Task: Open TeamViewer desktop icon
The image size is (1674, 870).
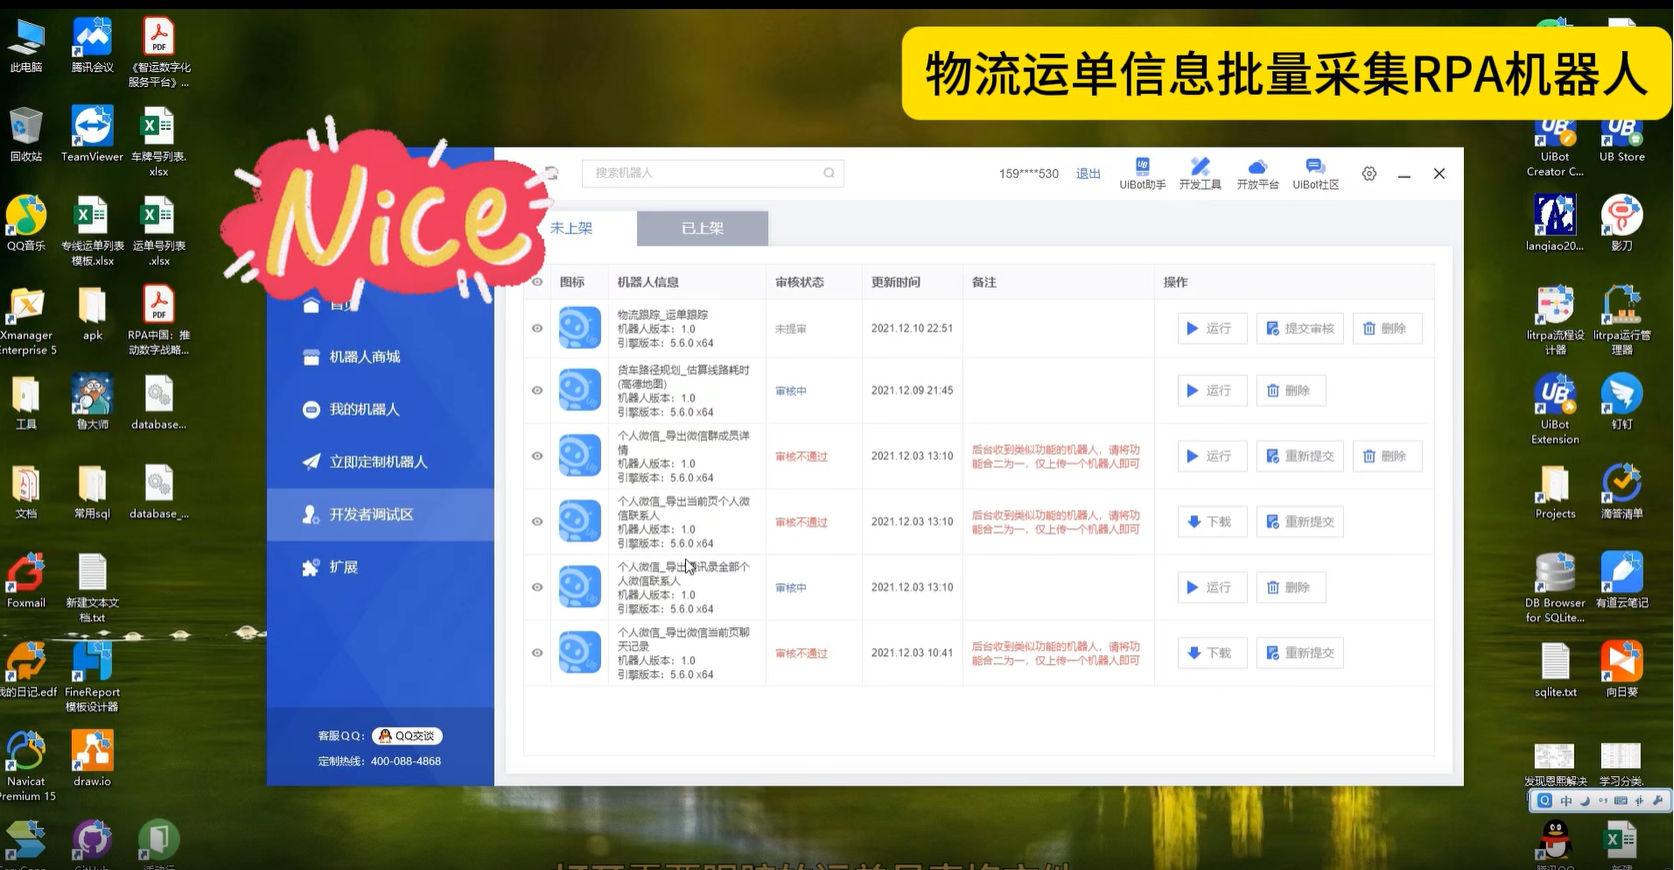Action: (x=92, y=134)
